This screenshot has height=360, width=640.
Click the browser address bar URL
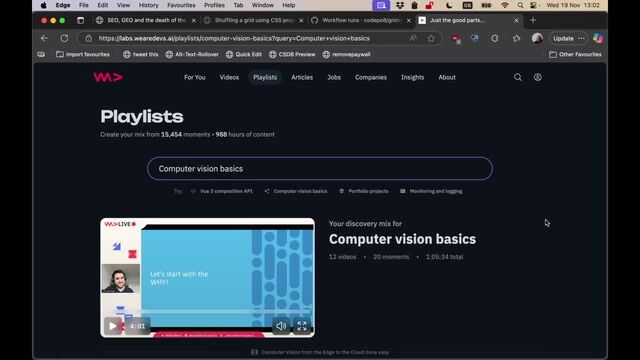pyautogui.click(x=234, y=38)
